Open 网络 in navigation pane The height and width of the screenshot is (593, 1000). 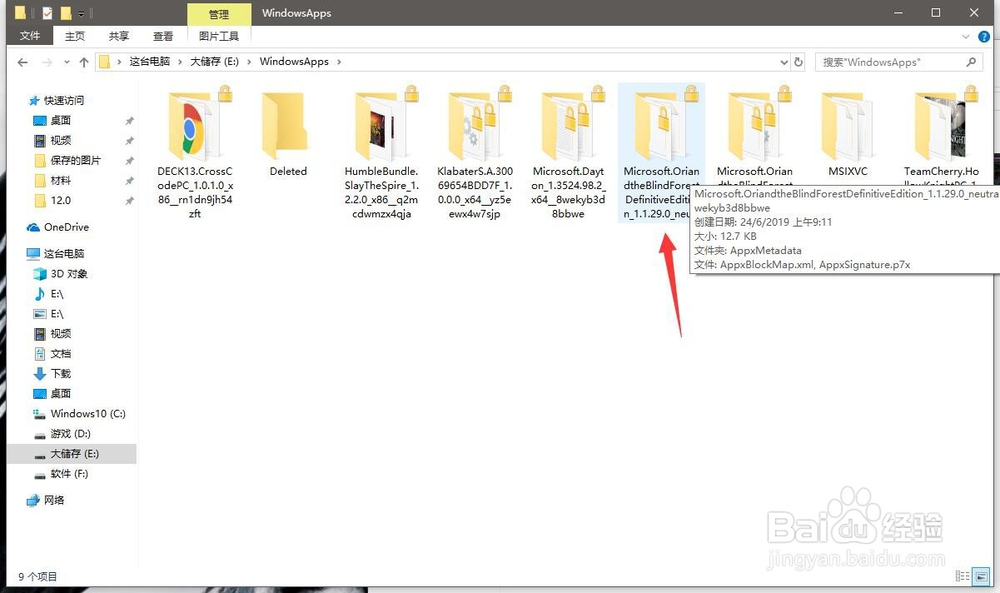pos(45,500)
